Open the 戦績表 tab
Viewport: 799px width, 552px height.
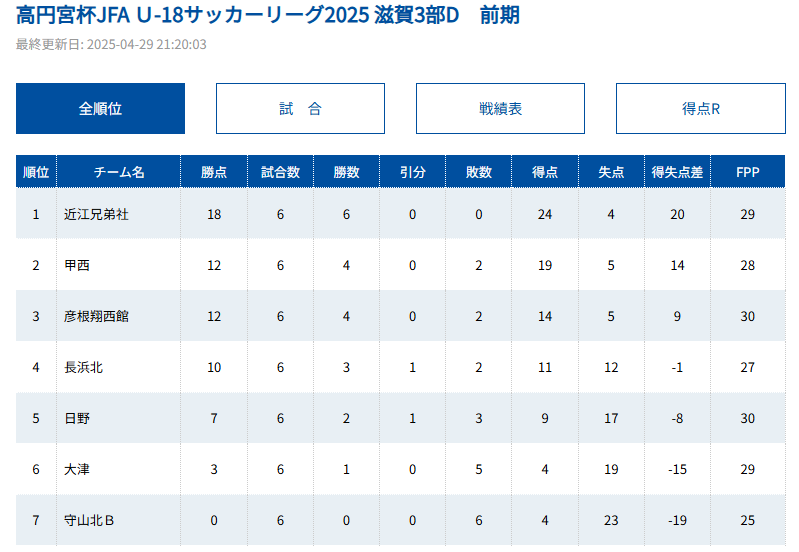[500, 108]
